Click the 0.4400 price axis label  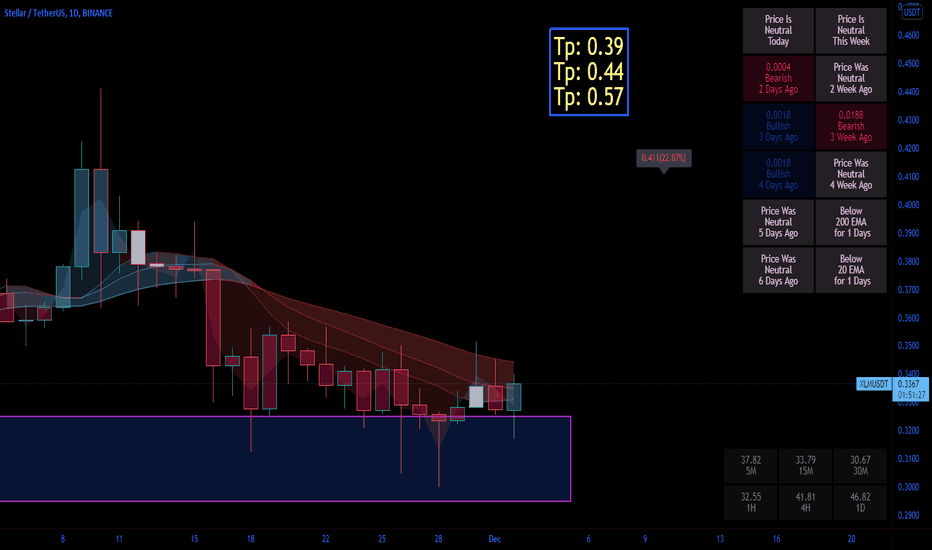908,92
